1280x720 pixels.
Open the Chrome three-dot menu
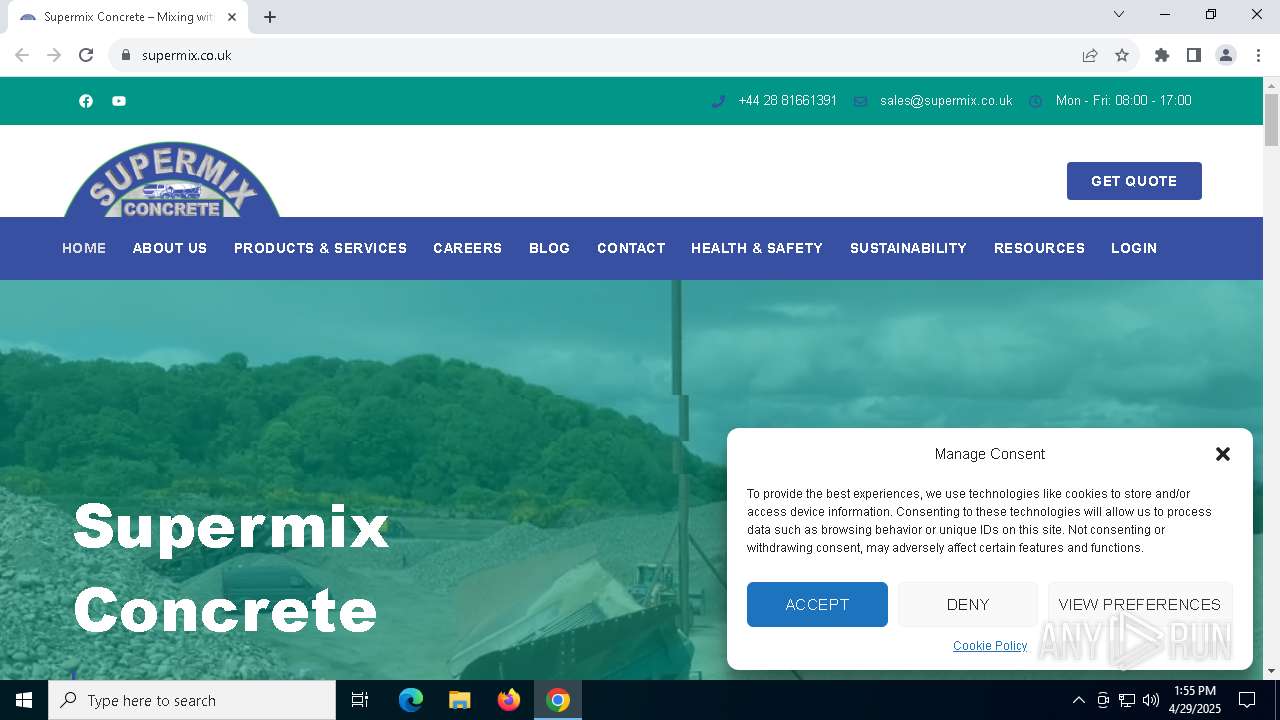[1258, 55]
